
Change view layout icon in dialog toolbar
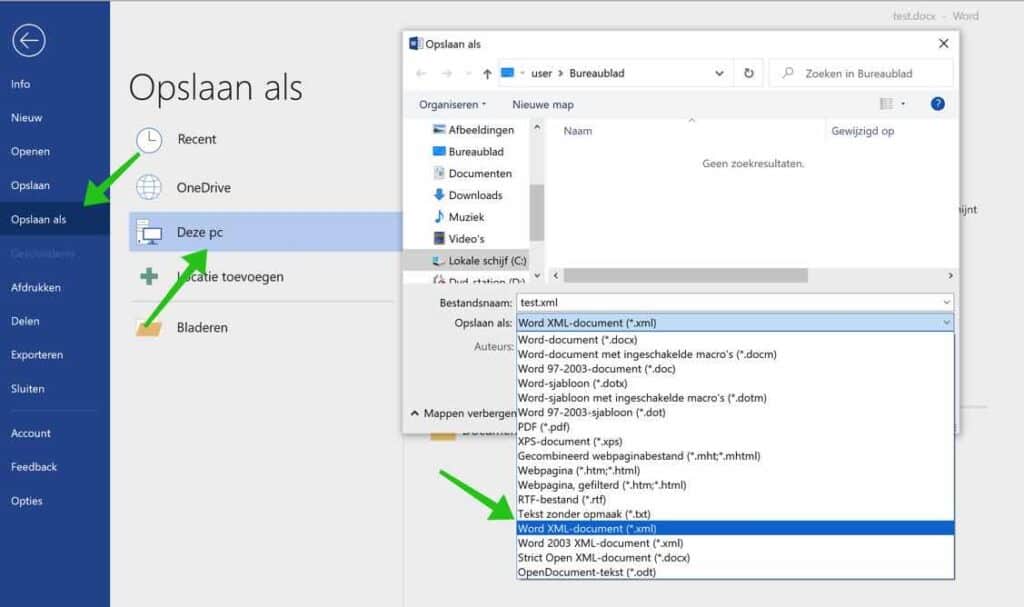coord(886,104)
